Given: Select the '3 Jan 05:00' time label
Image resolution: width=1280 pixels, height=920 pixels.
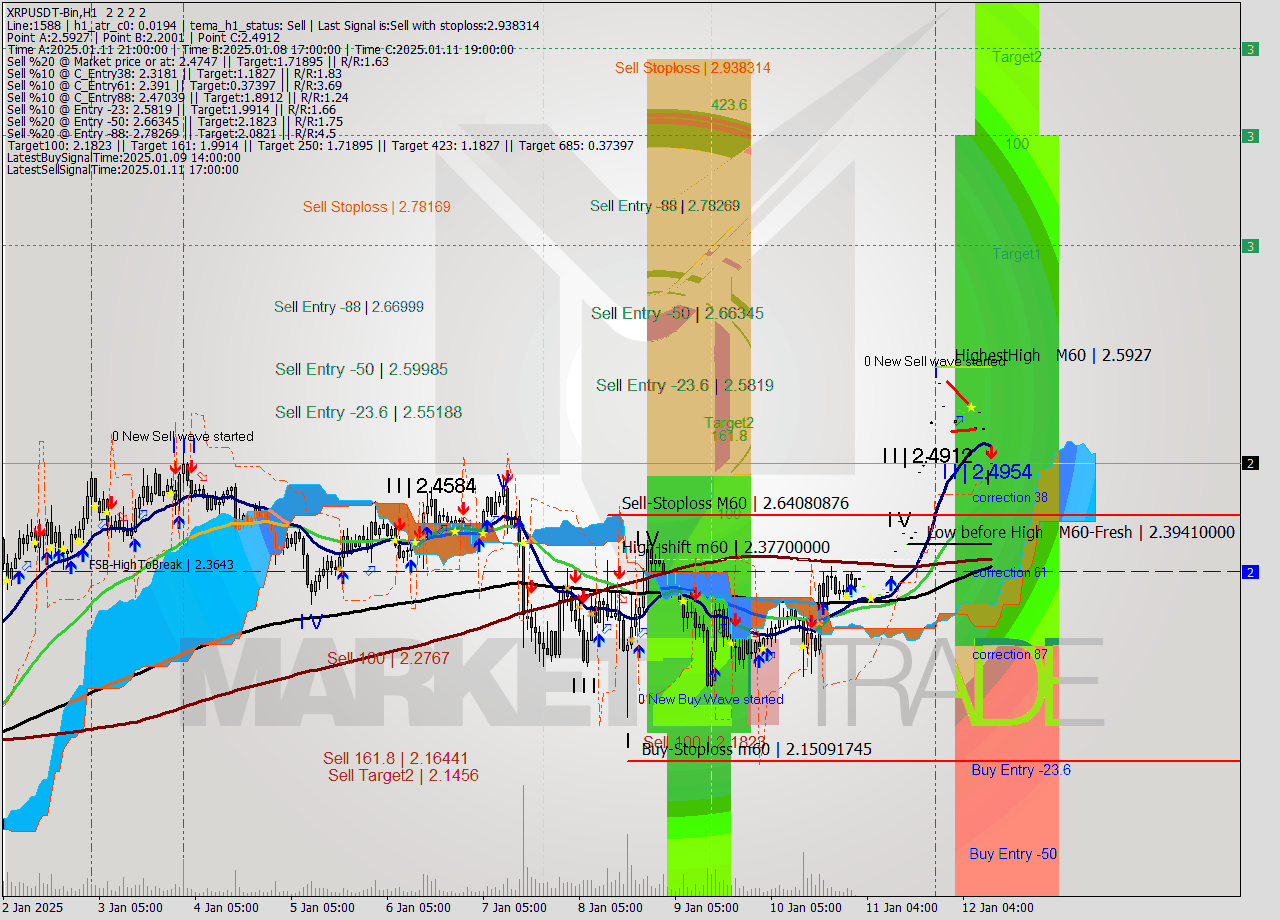Looking at the screenshot, I should 130,908.
